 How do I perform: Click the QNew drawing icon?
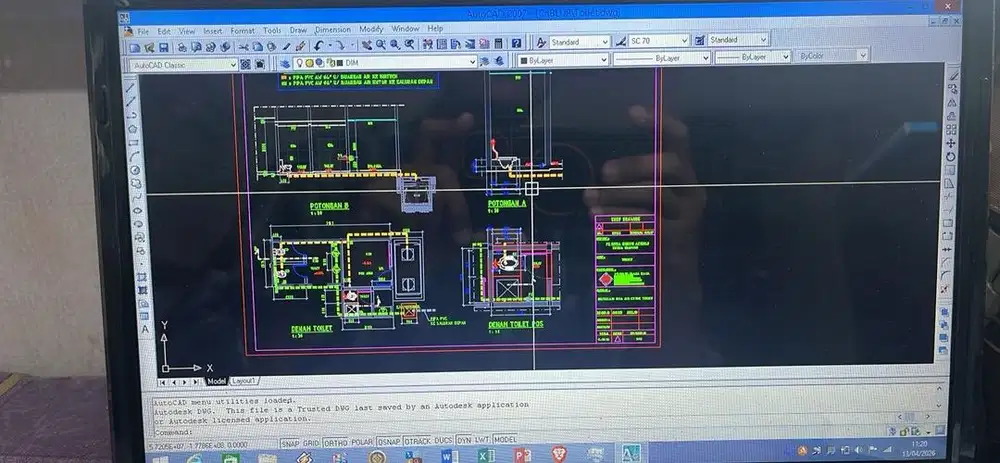coord(135,47)
